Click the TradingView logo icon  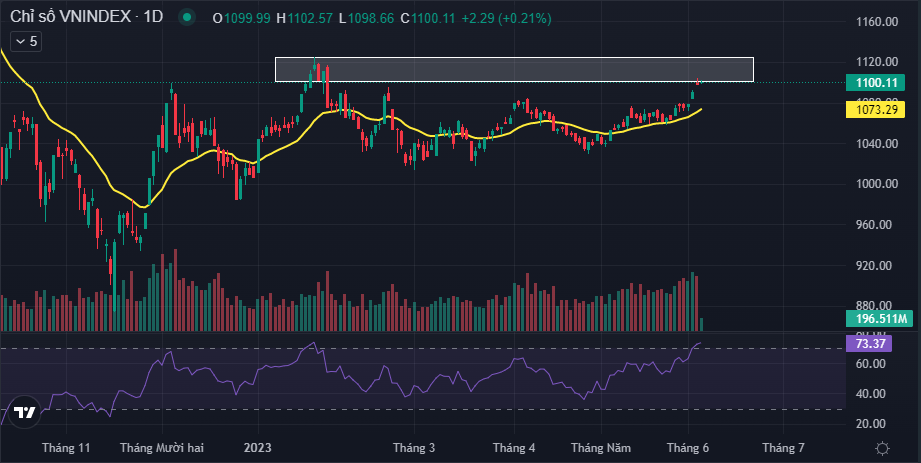(24, 412)
